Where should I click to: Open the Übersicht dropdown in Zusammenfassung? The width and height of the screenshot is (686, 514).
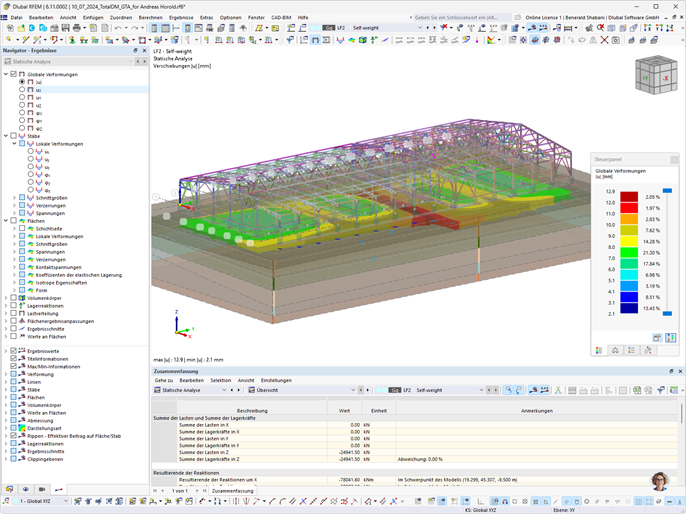click(353, 390)
